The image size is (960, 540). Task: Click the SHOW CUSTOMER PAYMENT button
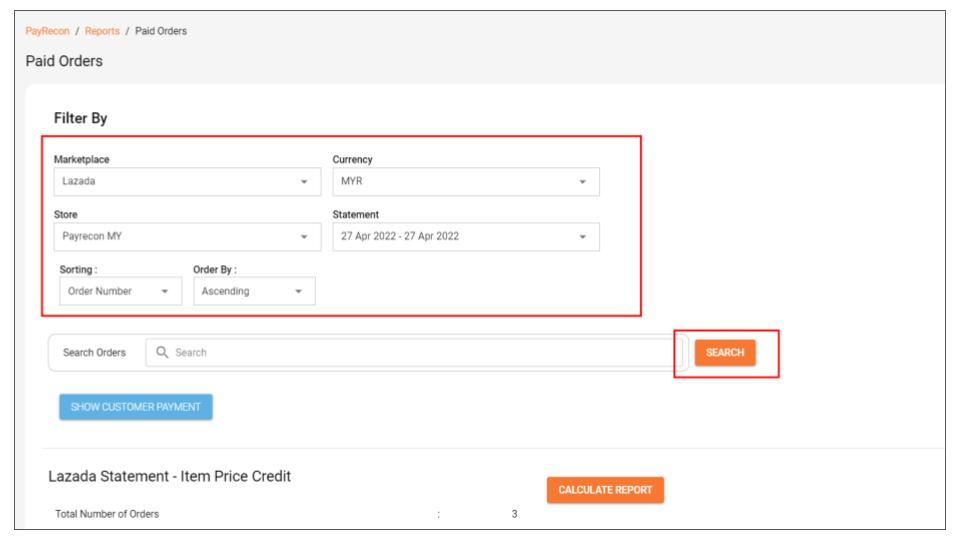click(136, 407)
